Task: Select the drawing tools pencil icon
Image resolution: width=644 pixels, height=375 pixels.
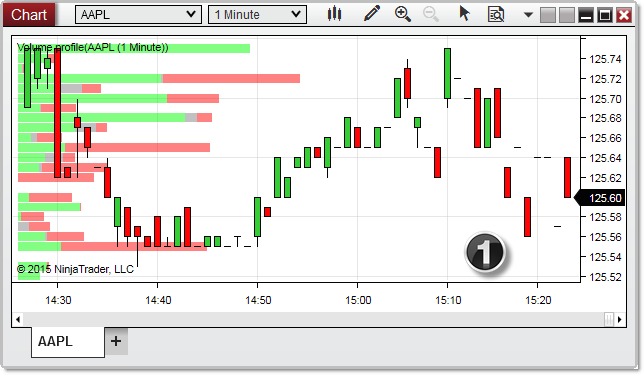Action: [x=372, y=14]
